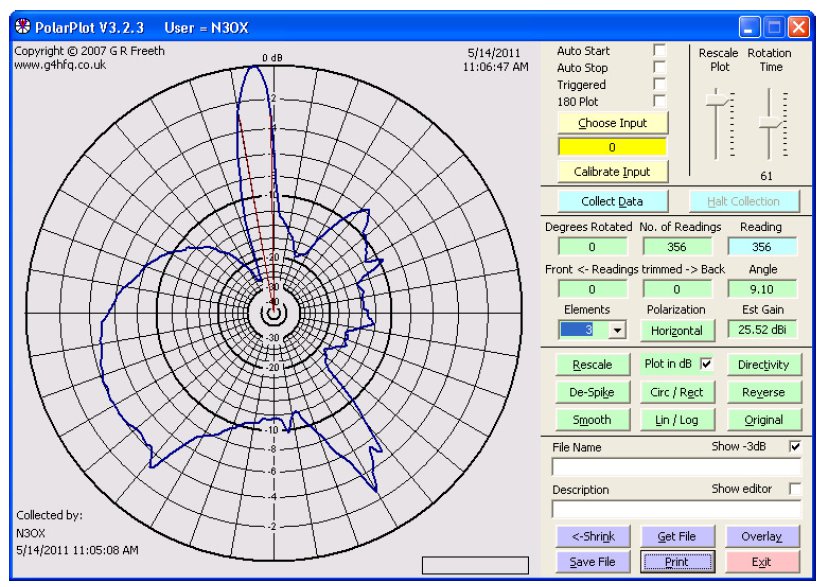823x587 pixels.
Task: Click the Rotation Time slider handle
Action: (768, 121)
